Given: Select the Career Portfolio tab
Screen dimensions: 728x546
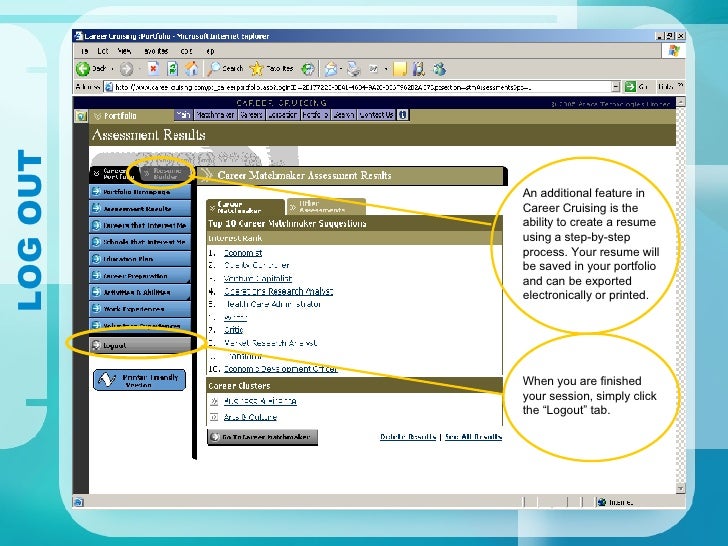Looking at the screenshot, I should 114,174.
